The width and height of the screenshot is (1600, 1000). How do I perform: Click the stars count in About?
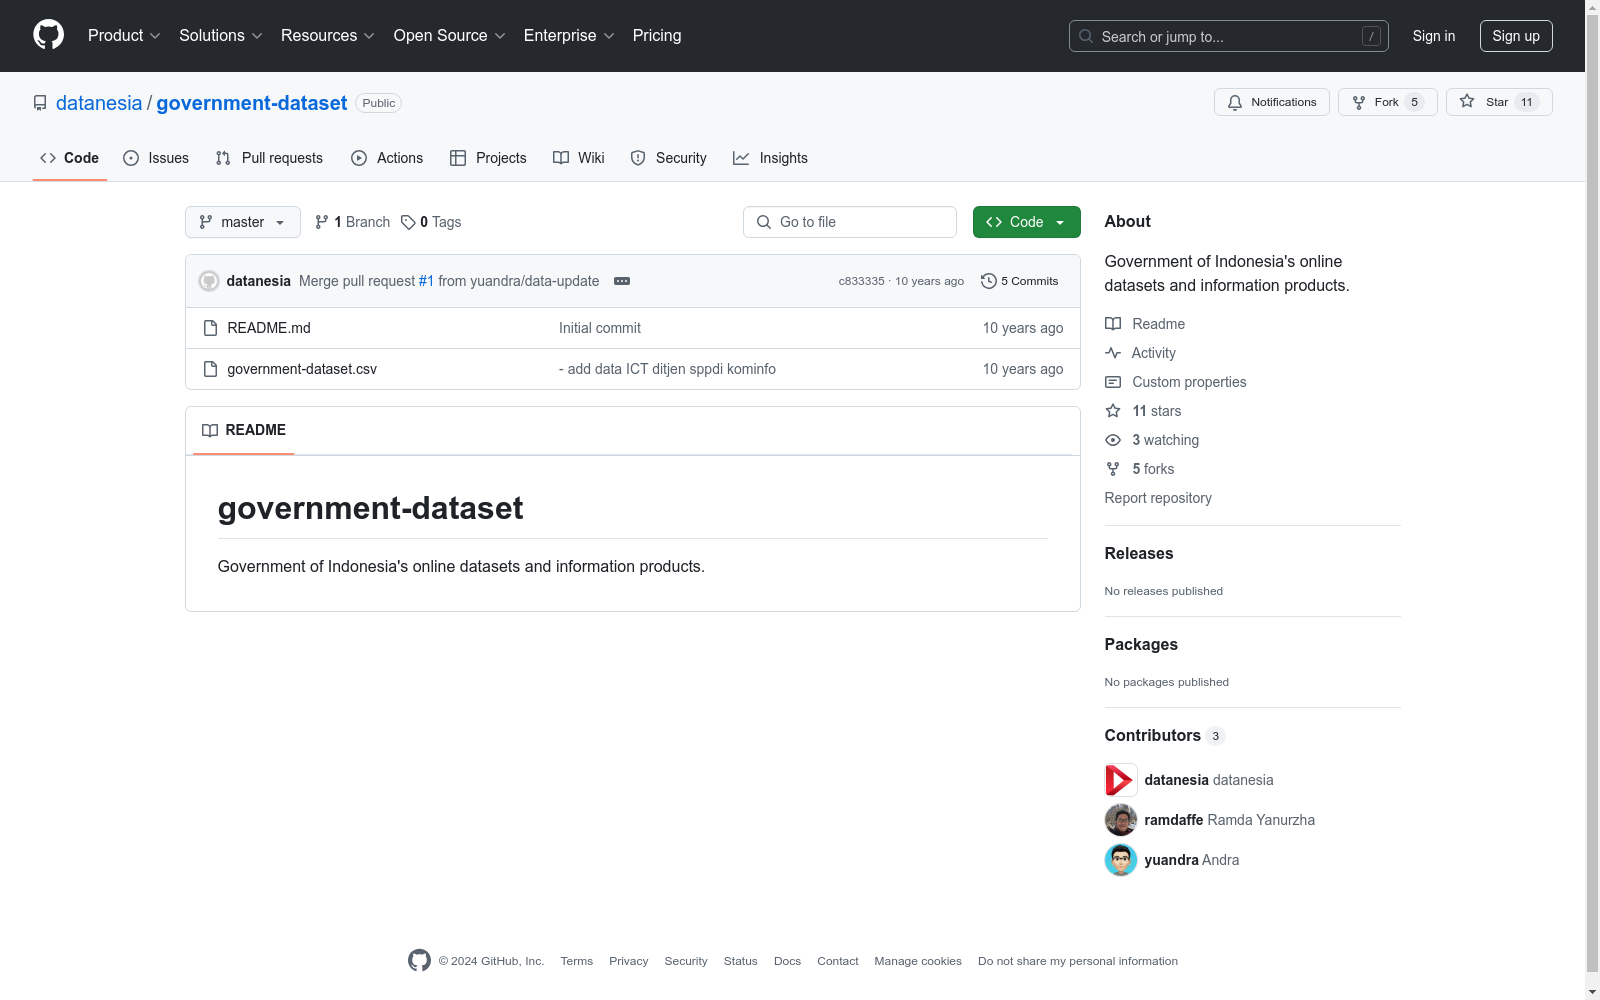pos(1156,411)
